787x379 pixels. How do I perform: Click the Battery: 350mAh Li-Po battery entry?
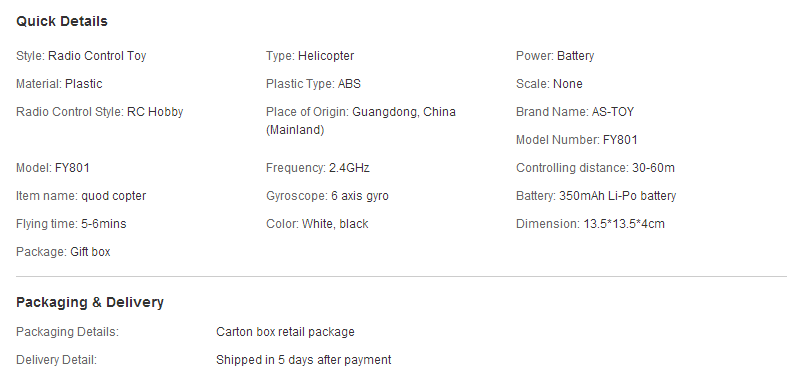click(596, 196)
